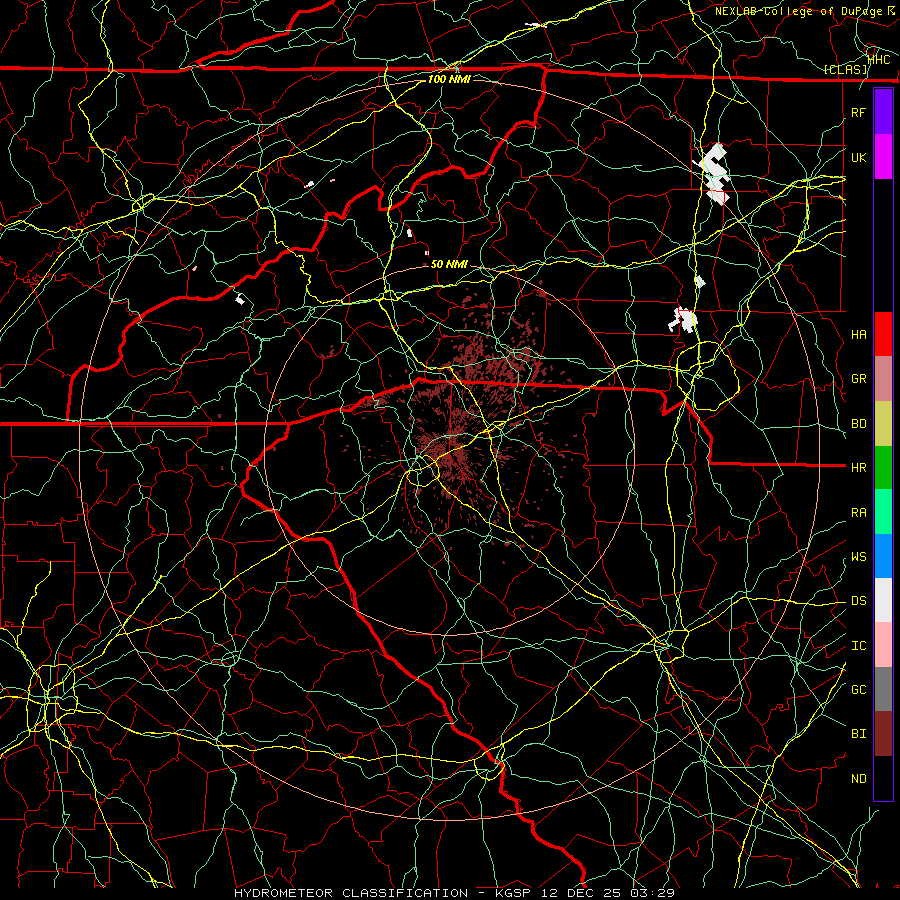The width and height of the screenshot is (900, 900).
Task: Click the HA red legend swatch
Action: click(x=883, y=334)
